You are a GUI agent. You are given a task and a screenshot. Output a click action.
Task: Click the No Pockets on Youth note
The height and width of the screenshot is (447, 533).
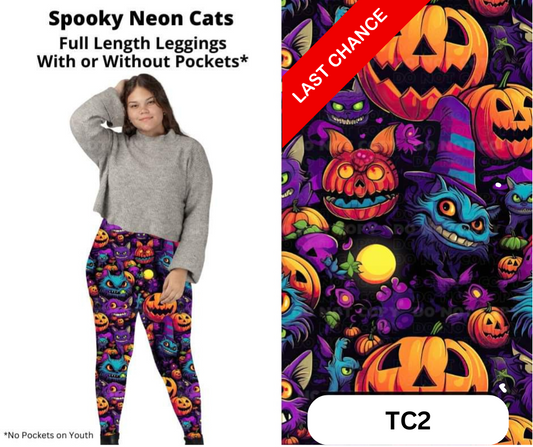49,435
